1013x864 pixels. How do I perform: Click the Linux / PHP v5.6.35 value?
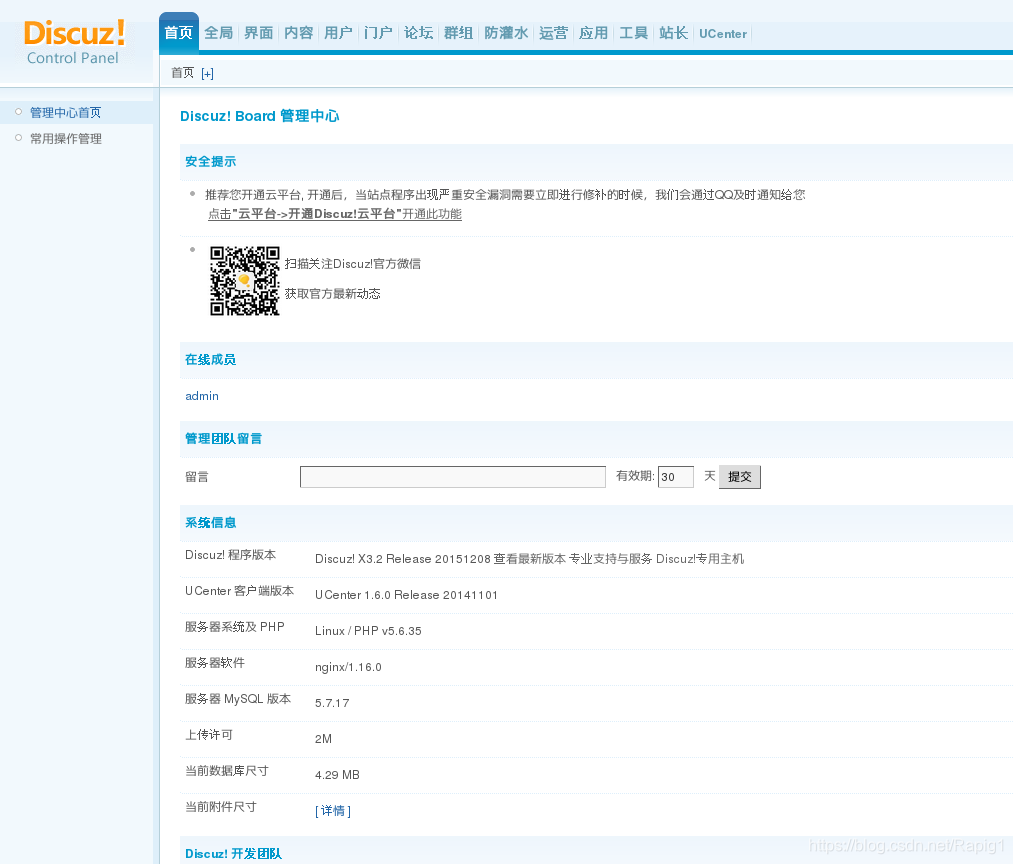pyautogui.click(x=368, y=631)
